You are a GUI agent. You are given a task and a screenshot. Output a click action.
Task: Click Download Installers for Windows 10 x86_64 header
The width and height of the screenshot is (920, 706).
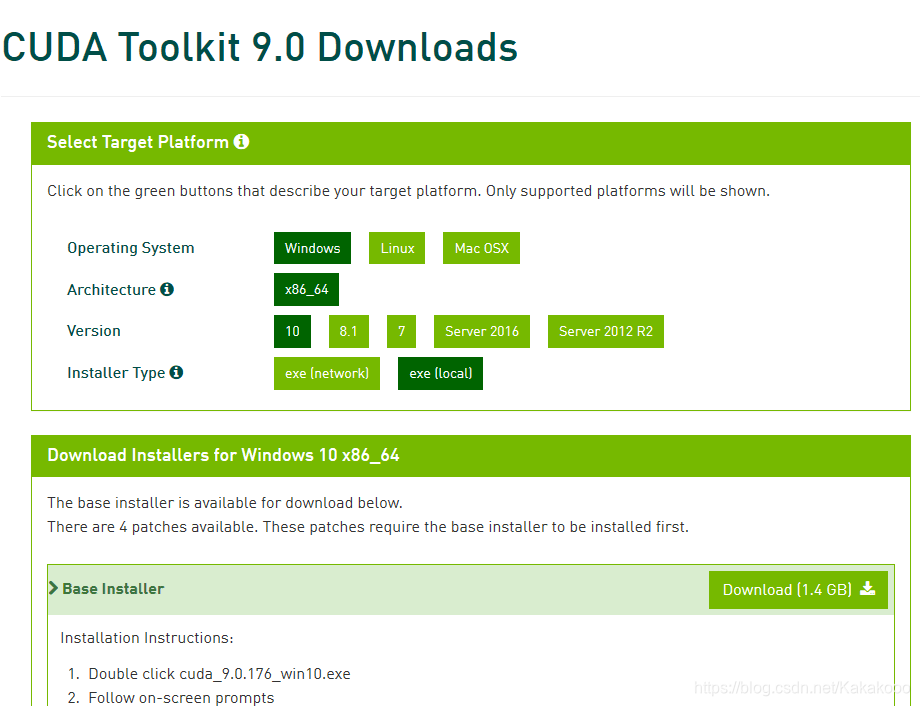[223, 455]
